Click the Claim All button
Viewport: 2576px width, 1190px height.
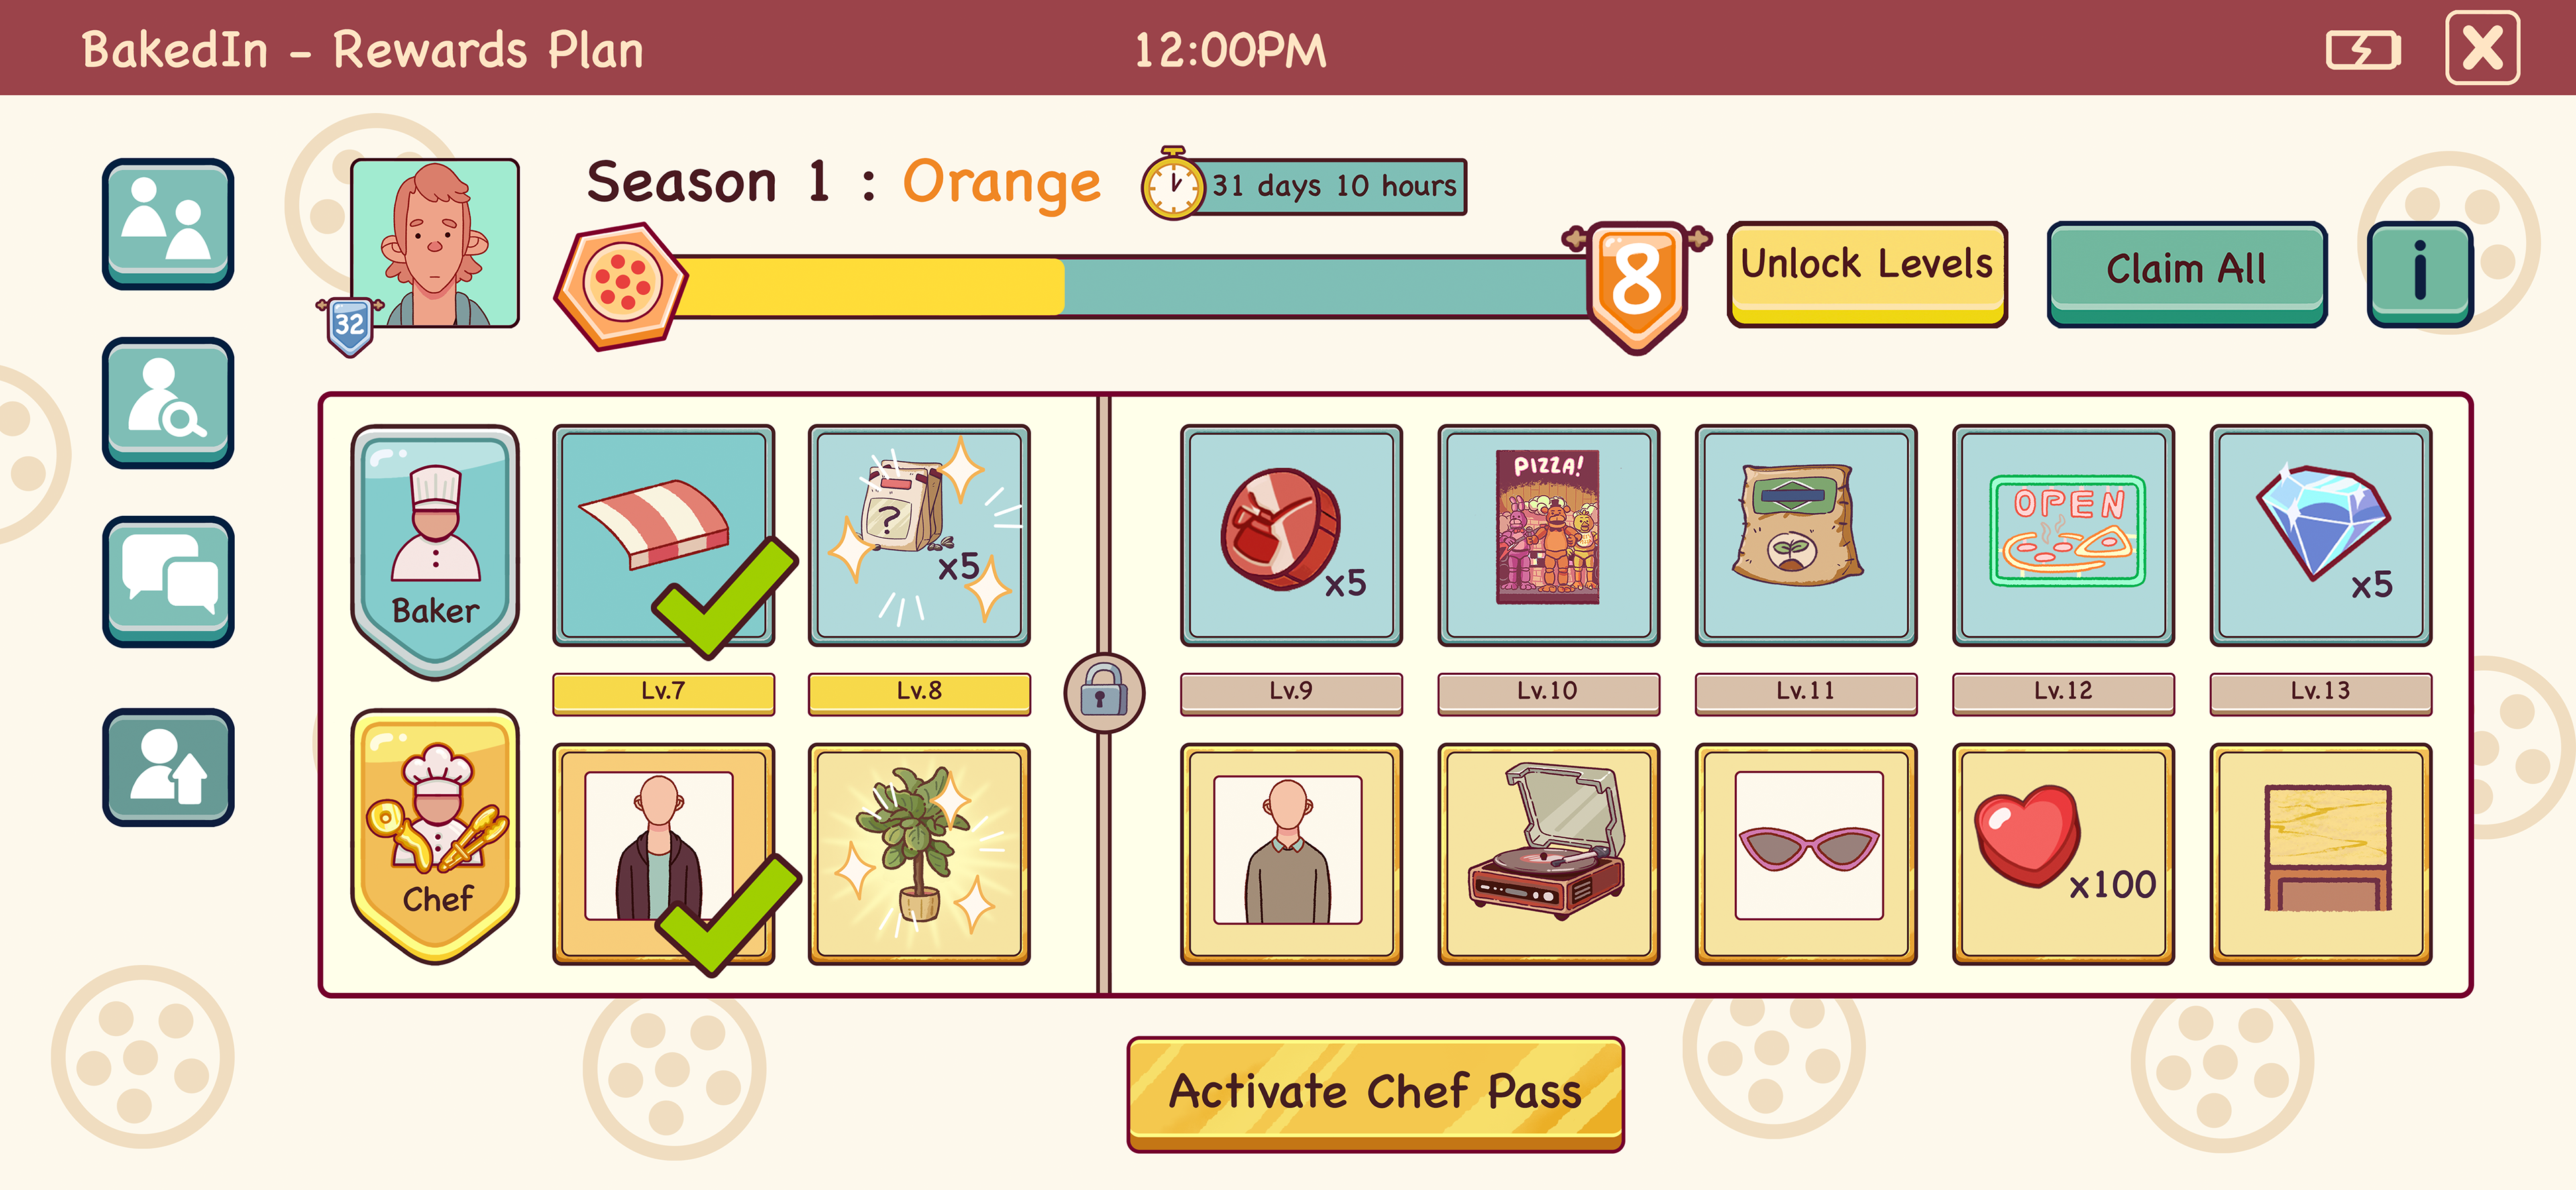2187,274
